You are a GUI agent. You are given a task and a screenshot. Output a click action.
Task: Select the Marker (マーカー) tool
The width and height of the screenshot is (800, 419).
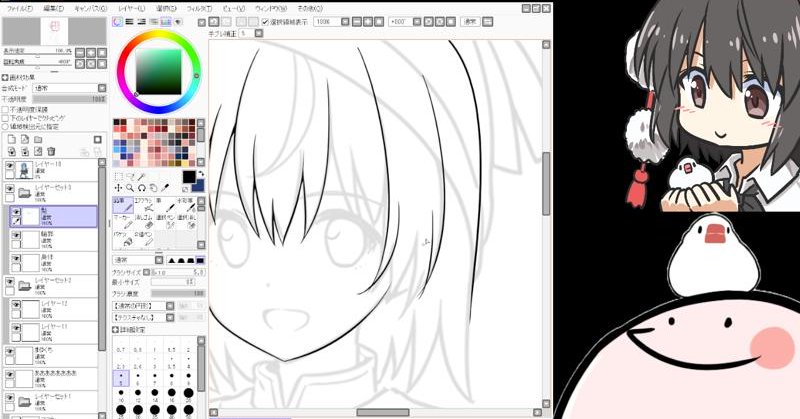tap(122, 221)
